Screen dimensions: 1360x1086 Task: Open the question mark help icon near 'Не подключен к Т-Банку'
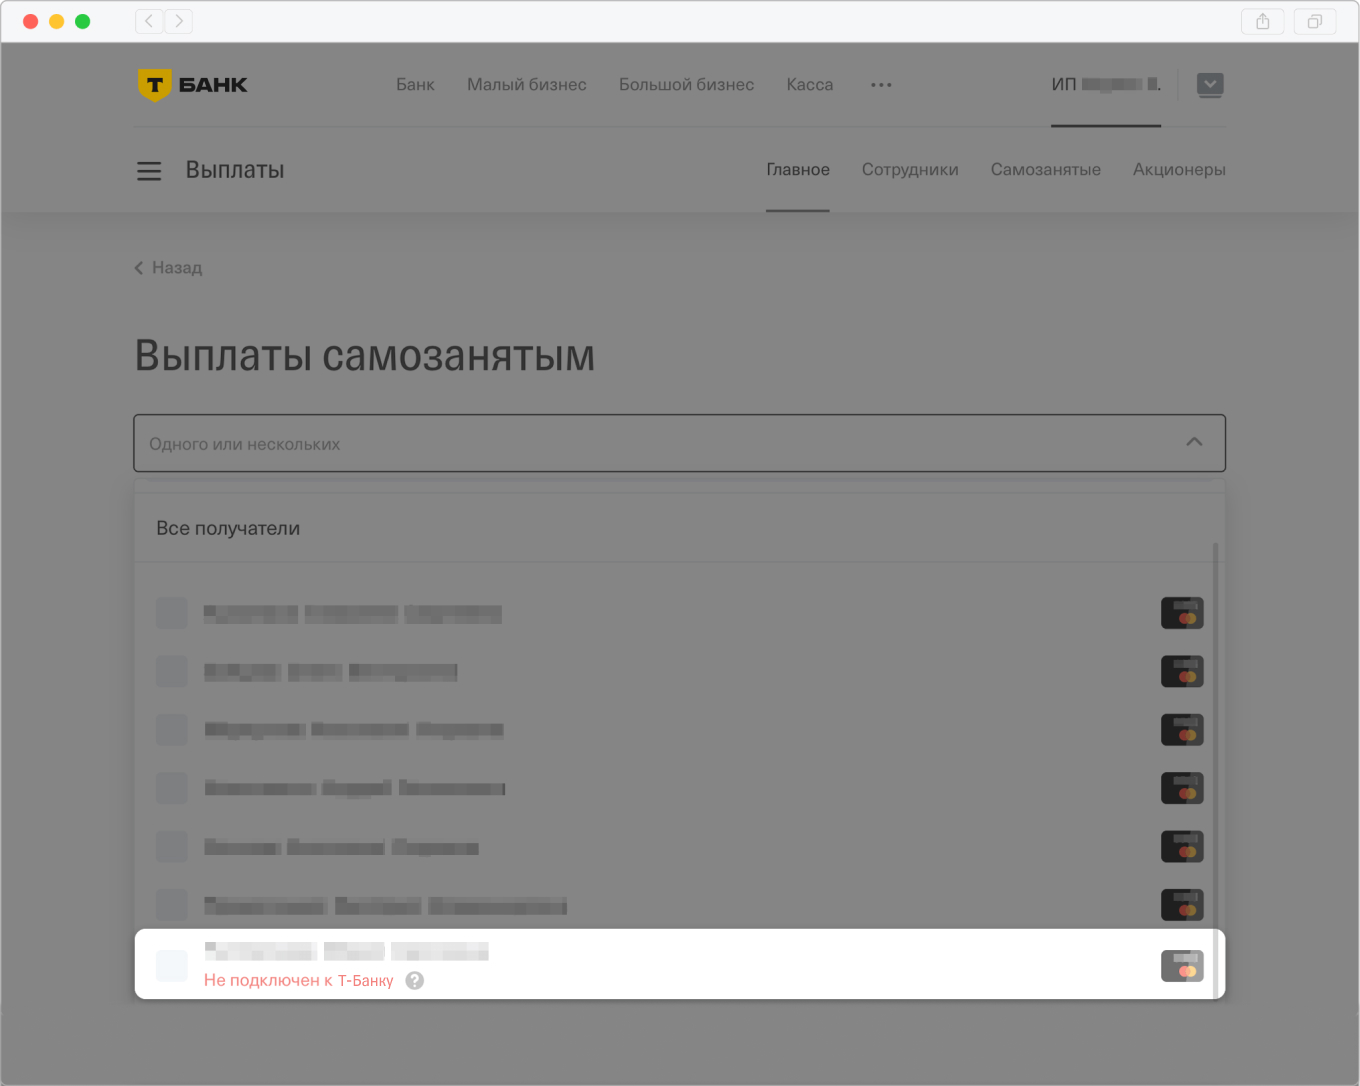pos(414,980)
